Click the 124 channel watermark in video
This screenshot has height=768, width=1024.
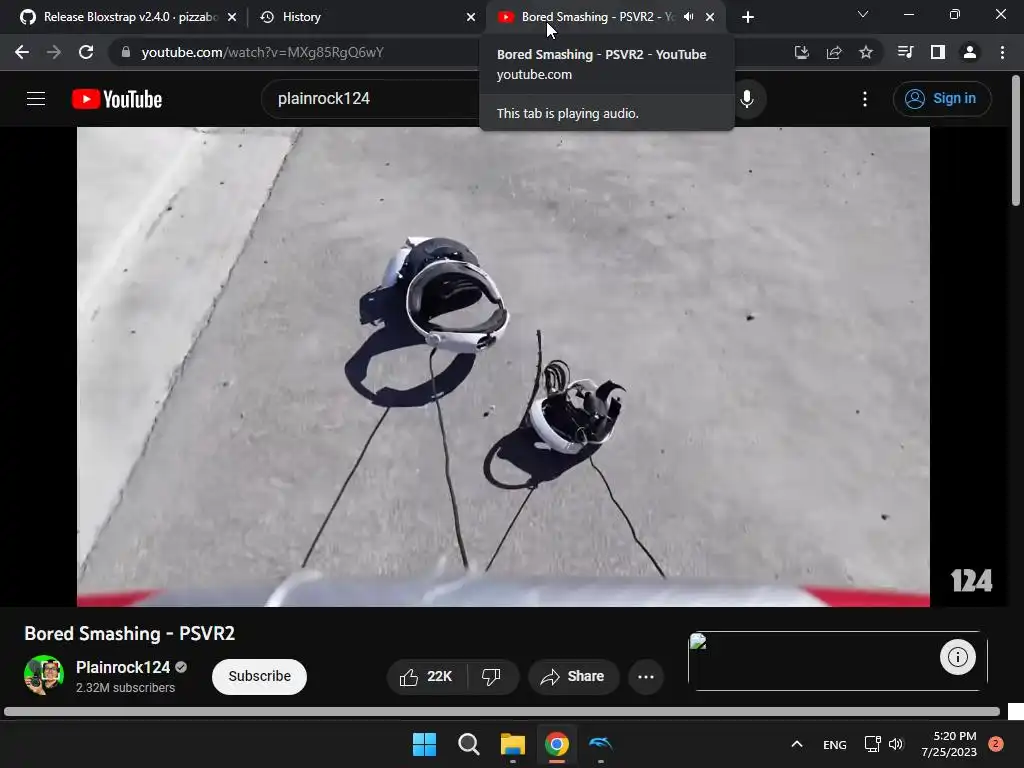pyautogui.click(x=971, y=580)
